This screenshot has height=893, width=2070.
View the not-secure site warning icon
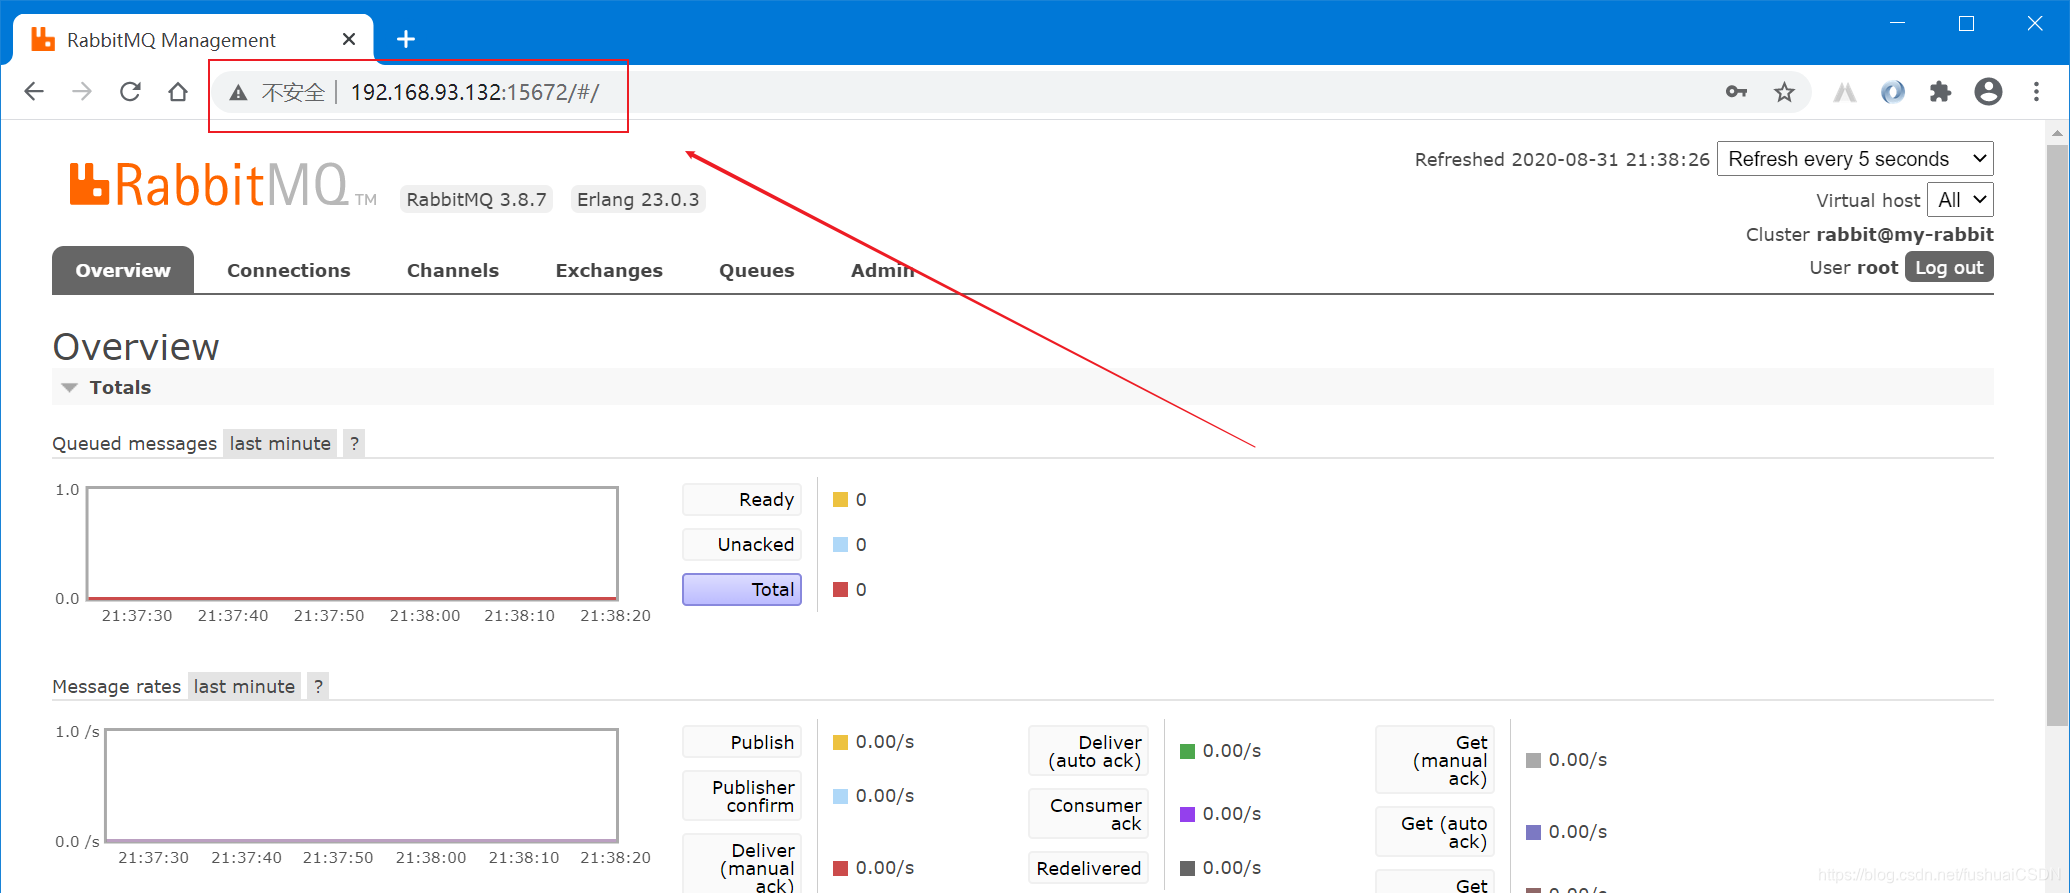click(x=238, y=93)
